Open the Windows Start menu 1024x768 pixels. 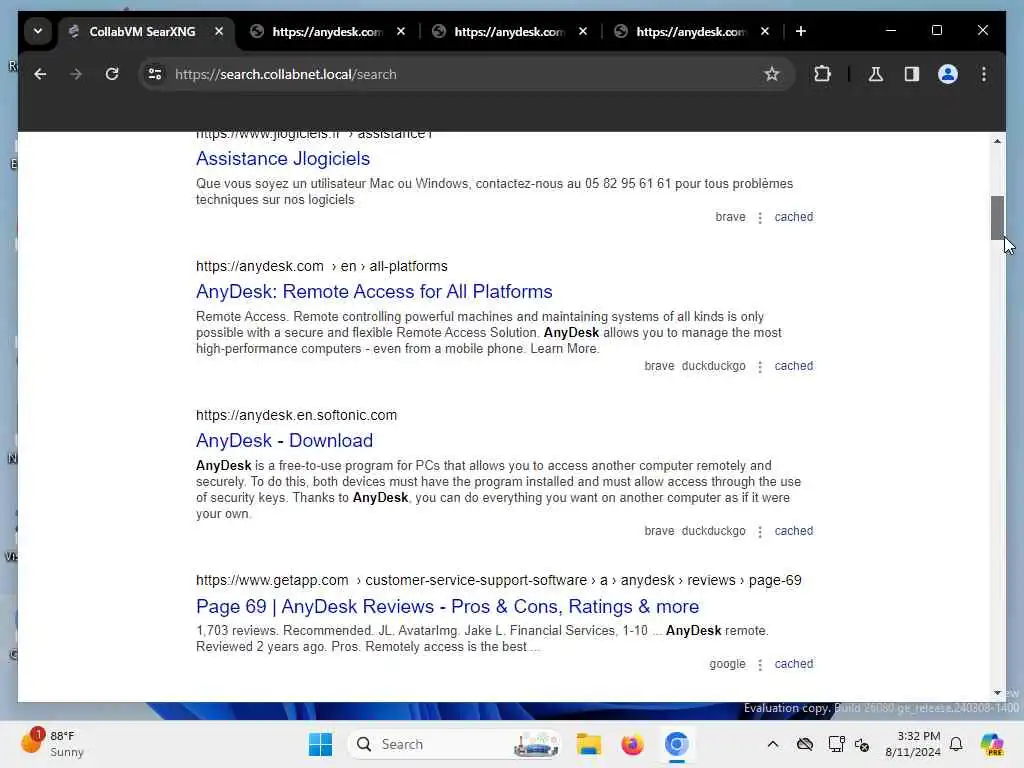320,744
